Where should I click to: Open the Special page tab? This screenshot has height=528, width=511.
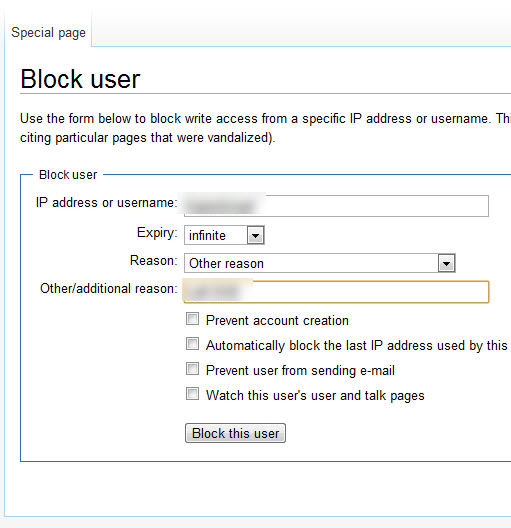click(48, 33)
